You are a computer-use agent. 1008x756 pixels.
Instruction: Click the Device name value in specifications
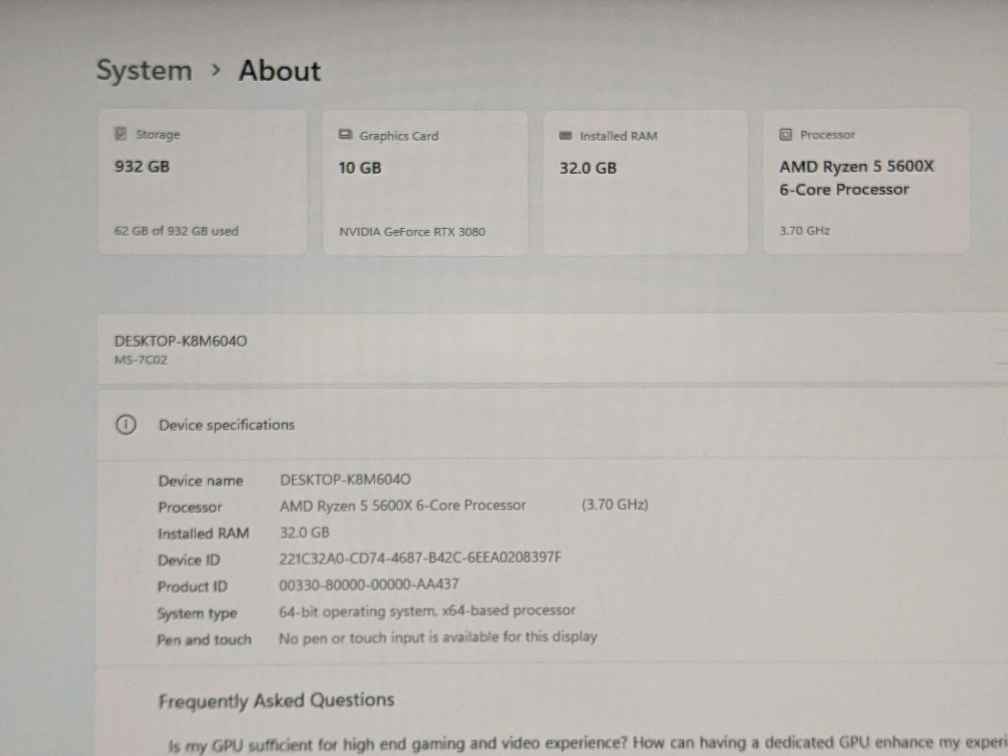345,480
